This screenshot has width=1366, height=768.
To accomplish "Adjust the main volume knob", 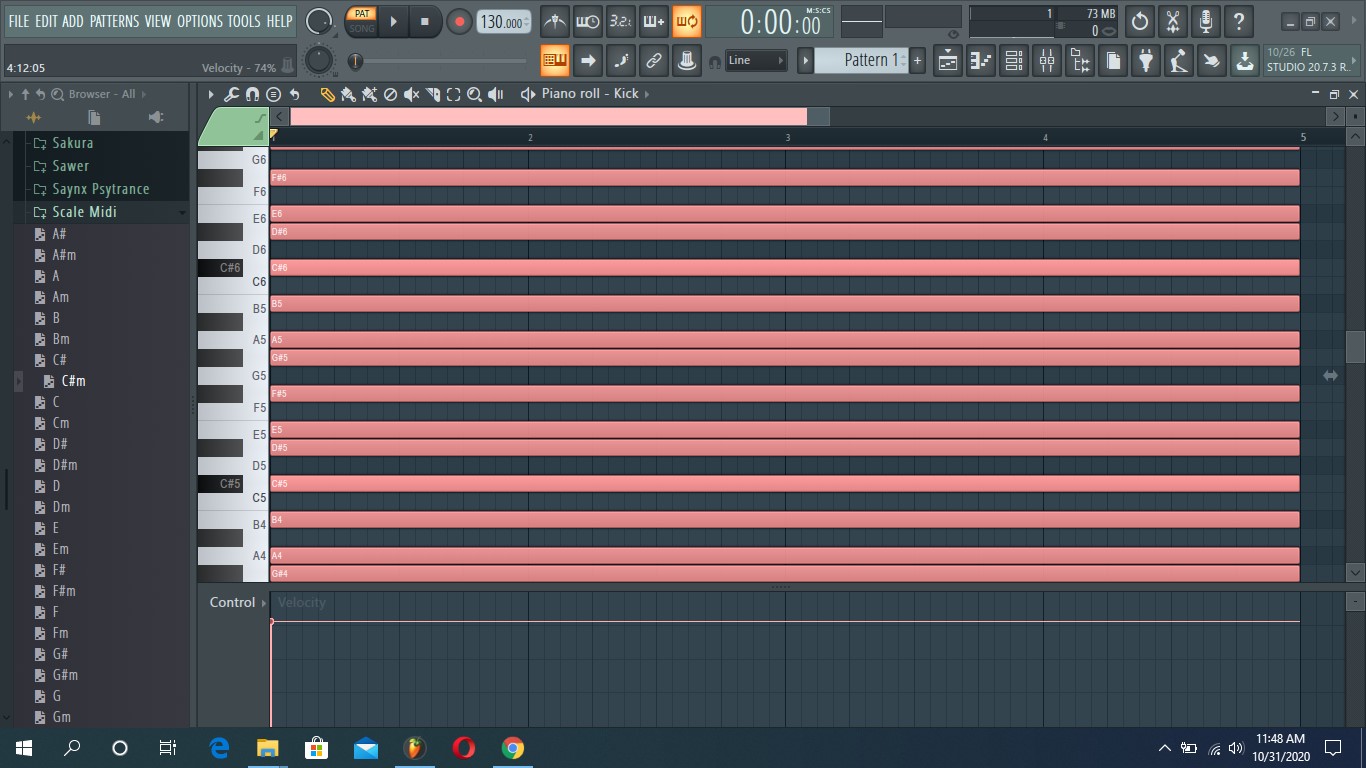I will [319, 21].
